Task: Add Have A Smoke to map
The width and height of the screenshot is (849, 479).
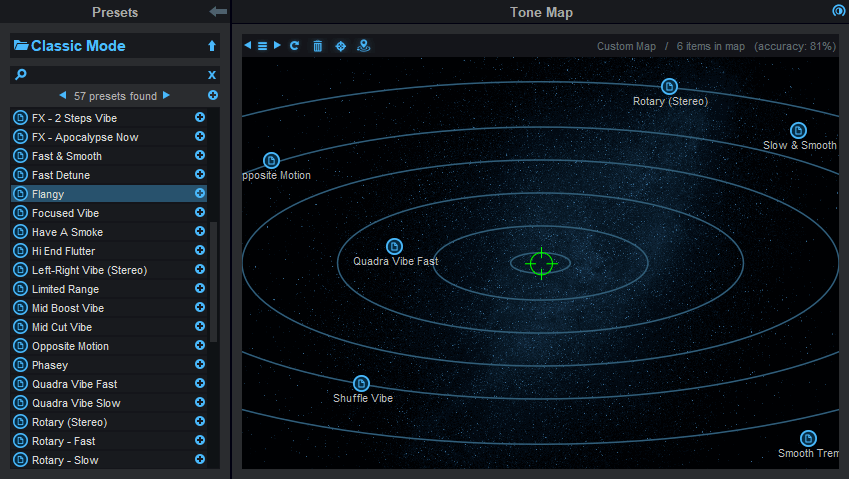Action: [200, 231]
